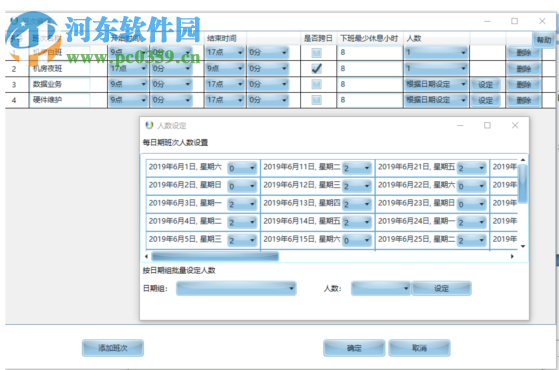Confirm with the 确定 button
Image resolution: width=559 pixels, height=370 pixels.
point(354,348)
